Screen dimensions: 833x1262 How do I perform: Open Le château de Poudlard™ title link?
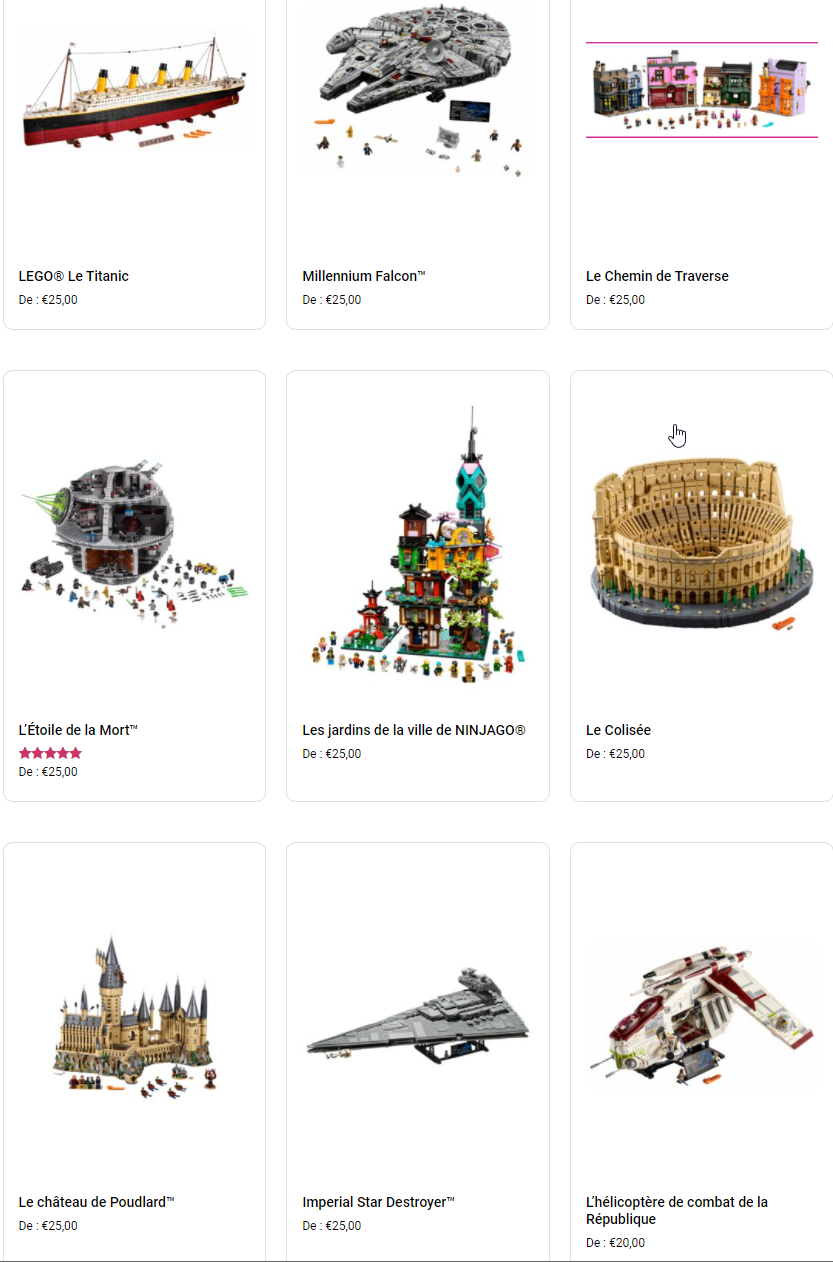[97, 1202]
